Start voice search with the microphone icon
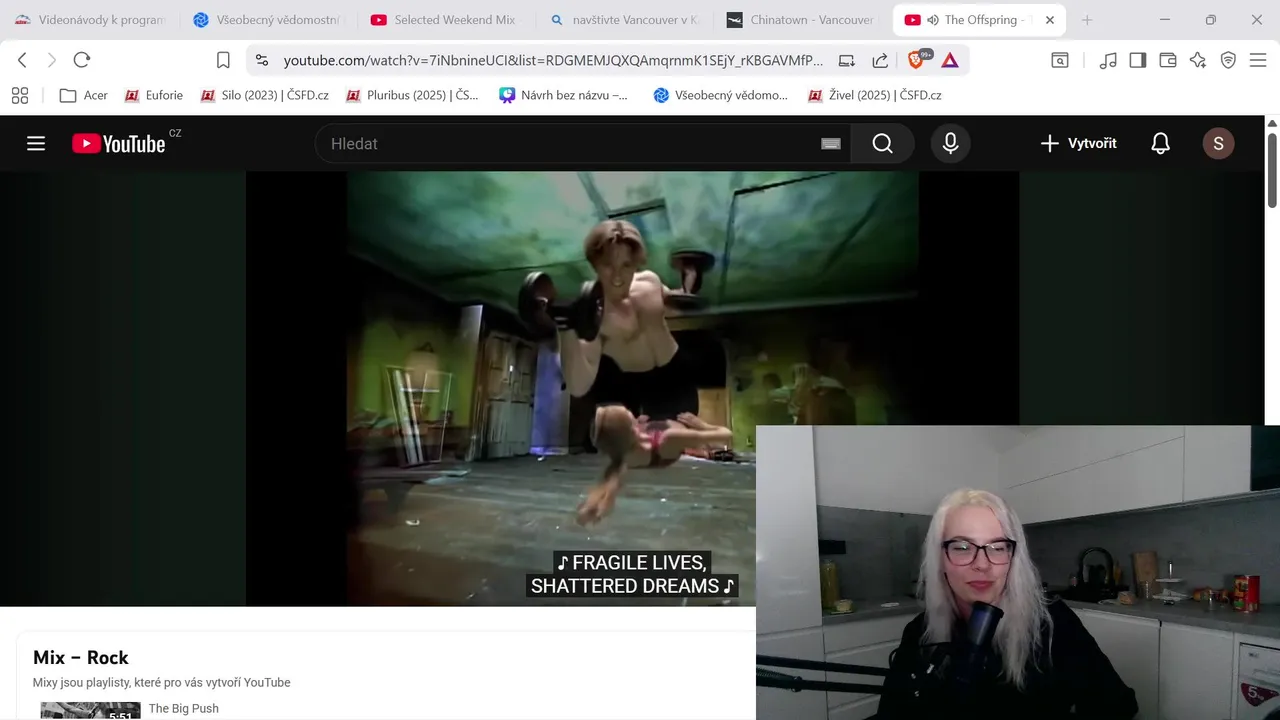 950,143
